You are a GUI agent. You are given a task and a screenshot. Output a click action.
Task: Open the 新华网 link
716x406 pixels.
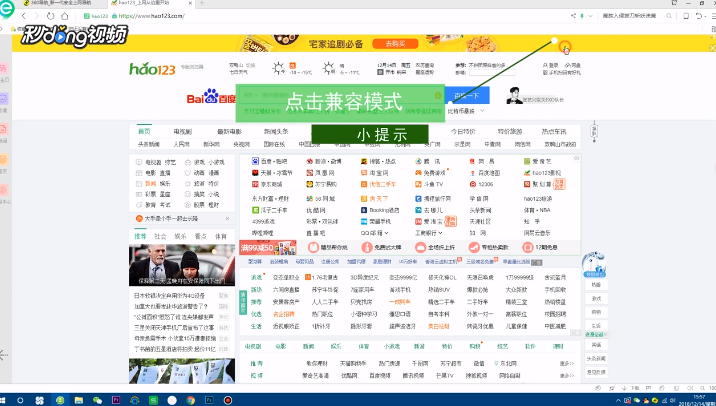pos(211,144)
